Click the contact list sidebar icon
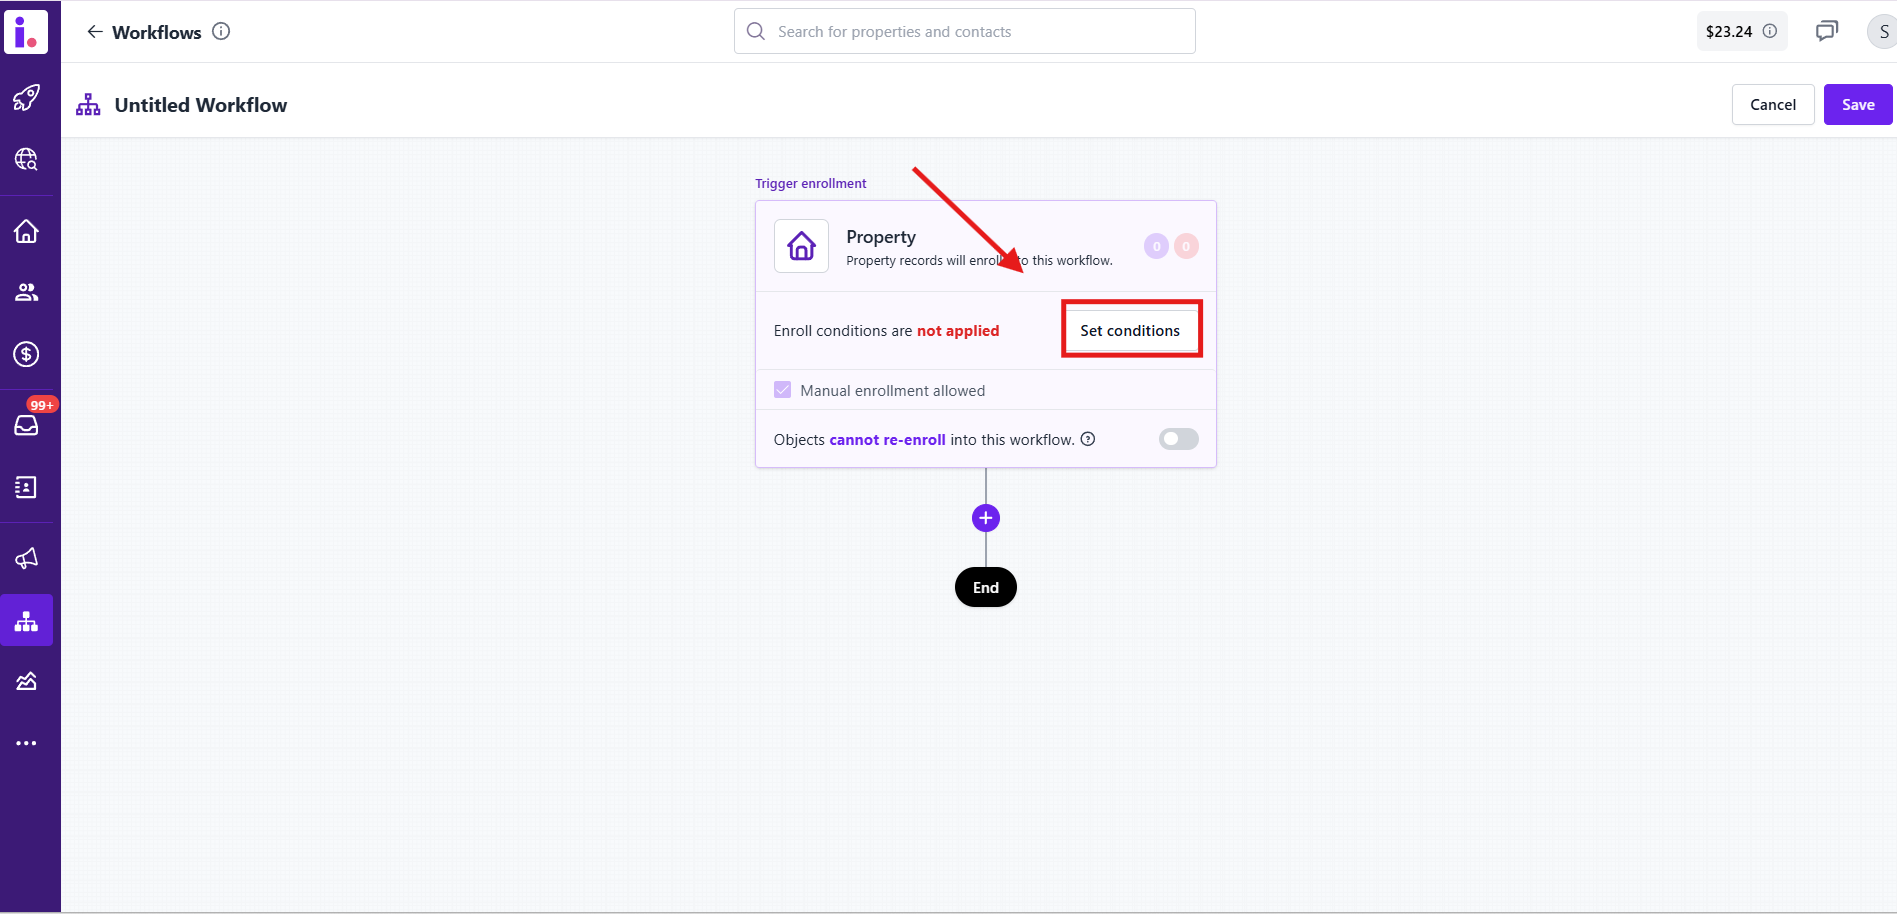This screenshot has height=914, width=1897. click(26, 487)
